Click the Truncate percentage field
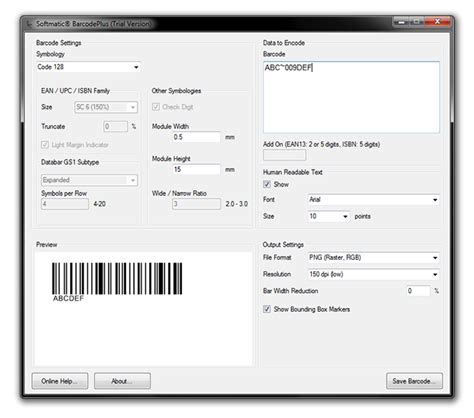 click(115, 126)
